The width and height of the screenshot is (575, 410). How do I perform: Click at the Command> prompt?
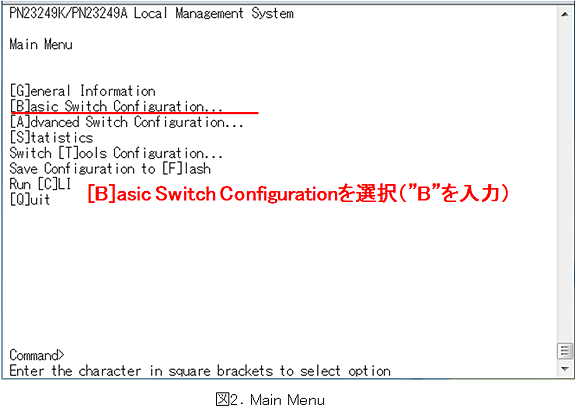point(37,355)
